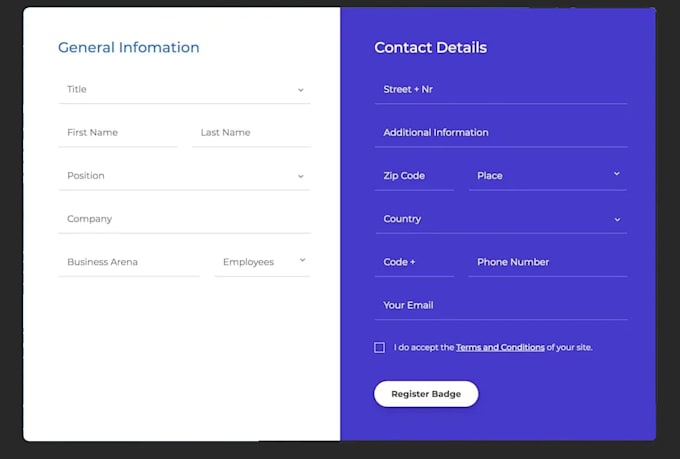Click the First Name input field
Screen dimensions: 680x459
coord(118,133)
